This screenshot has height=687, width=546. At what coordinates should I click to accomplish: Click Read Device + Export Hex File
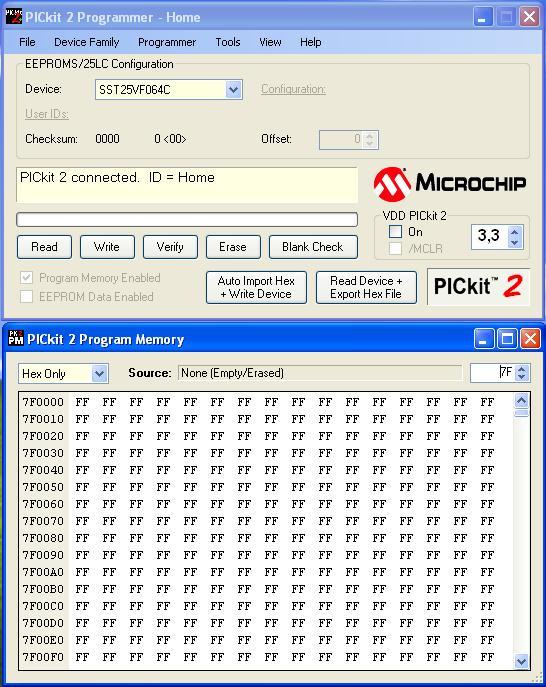(x=366, y=287)
